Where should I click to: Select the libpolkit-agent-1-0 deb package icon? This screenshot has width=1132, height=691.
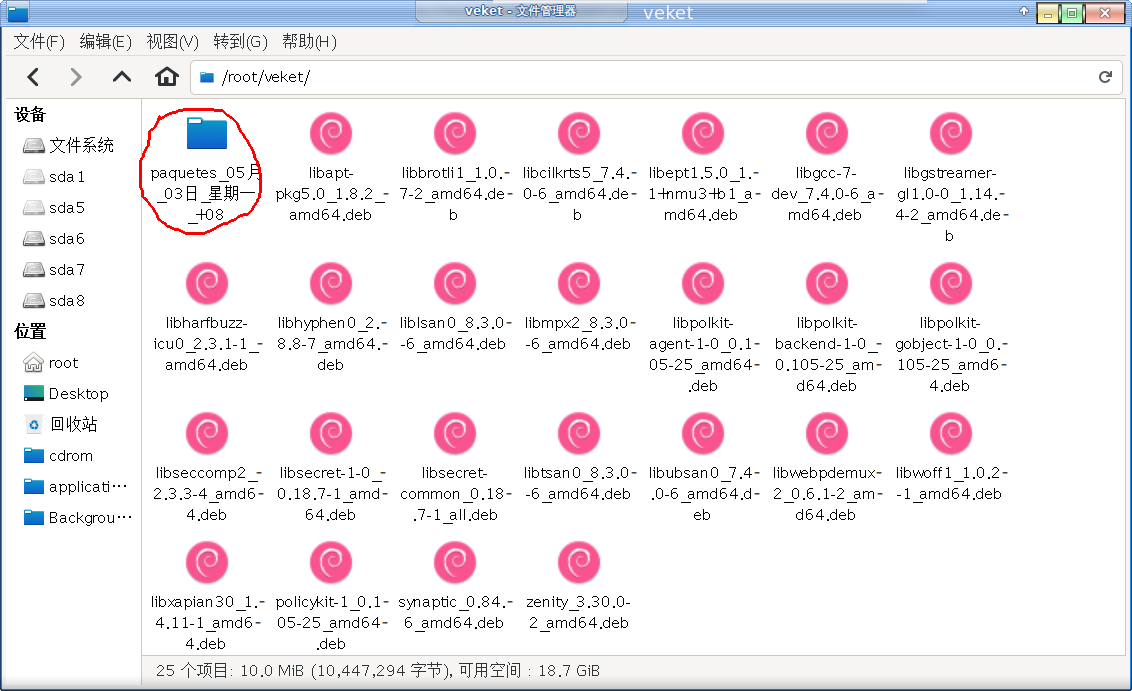tap(703, 283)
